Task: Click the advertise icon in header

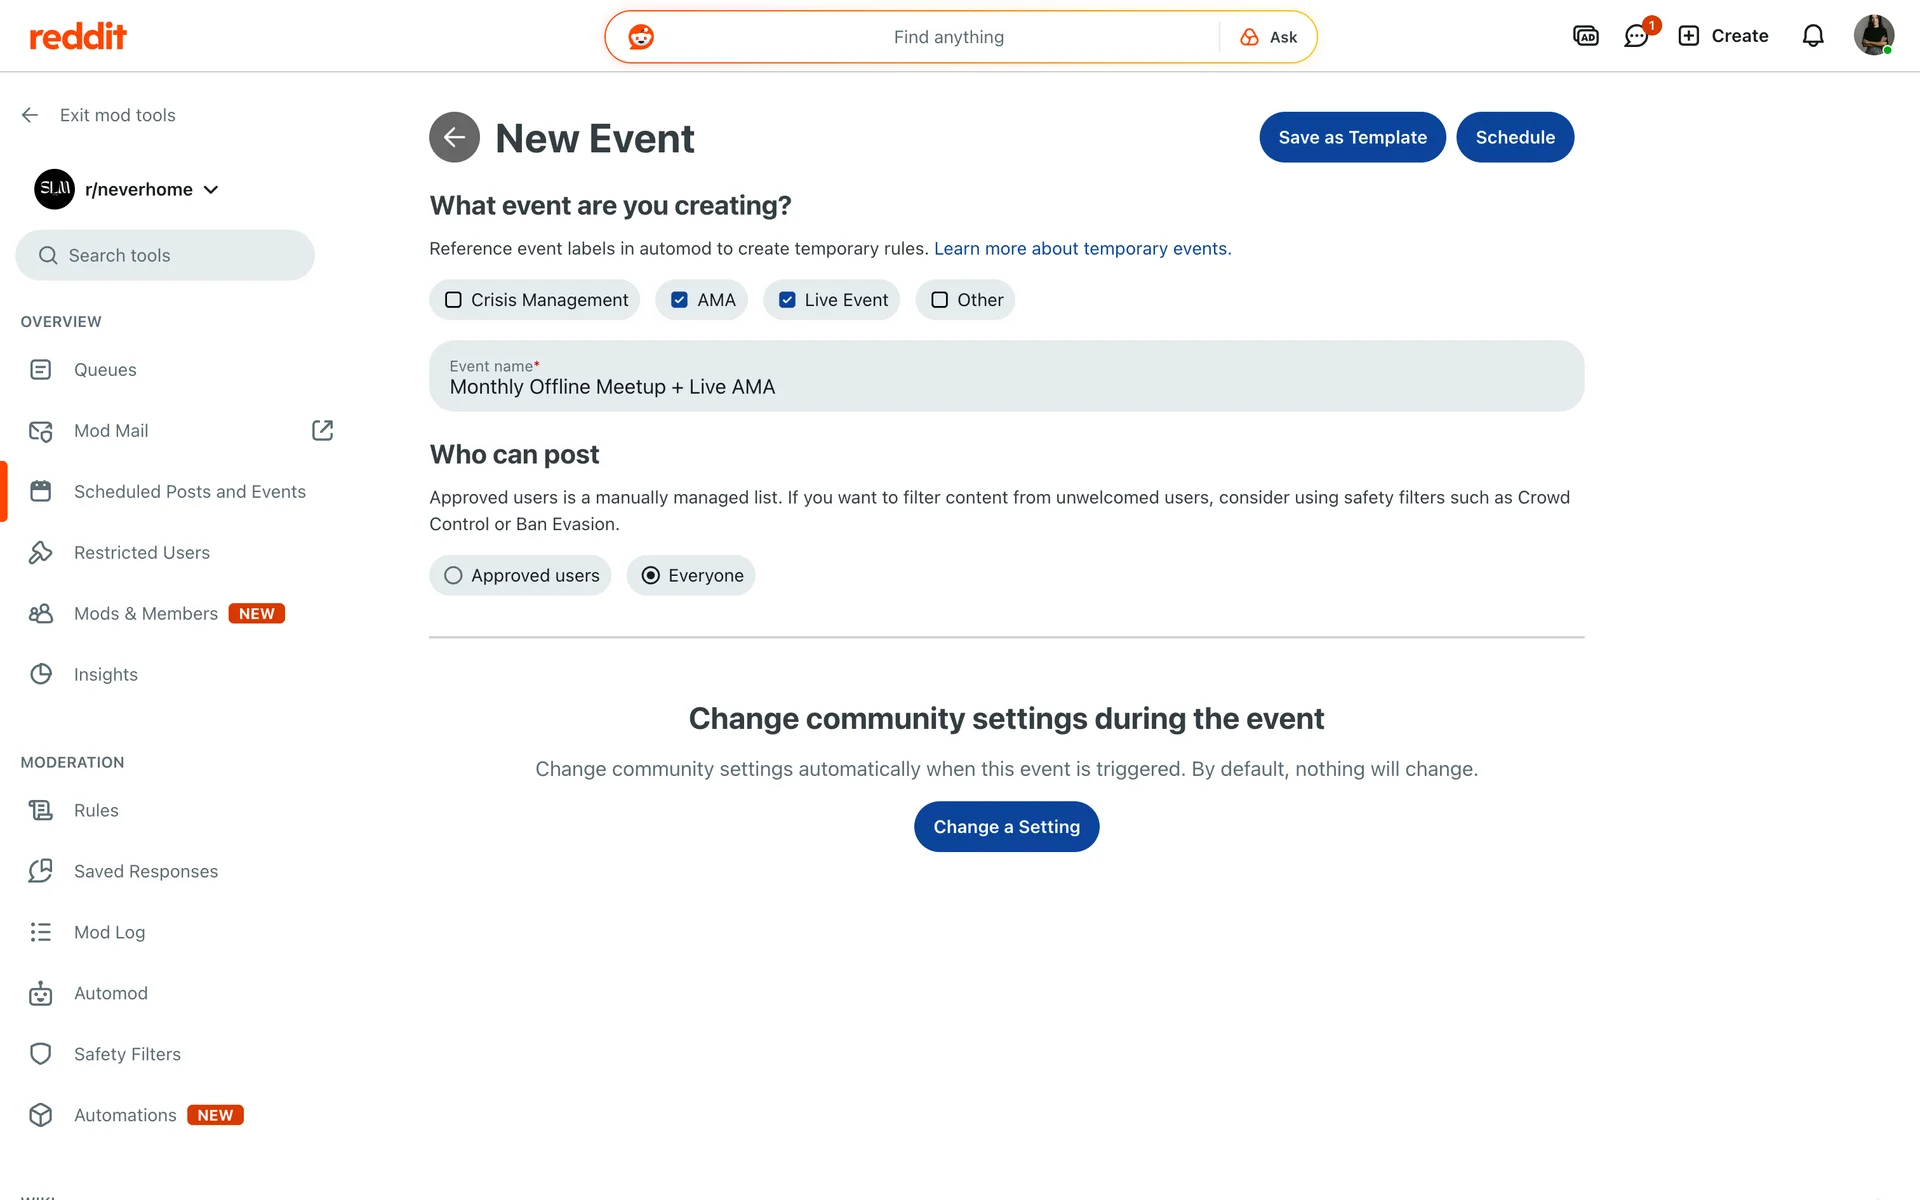Action: [1585, 37]
